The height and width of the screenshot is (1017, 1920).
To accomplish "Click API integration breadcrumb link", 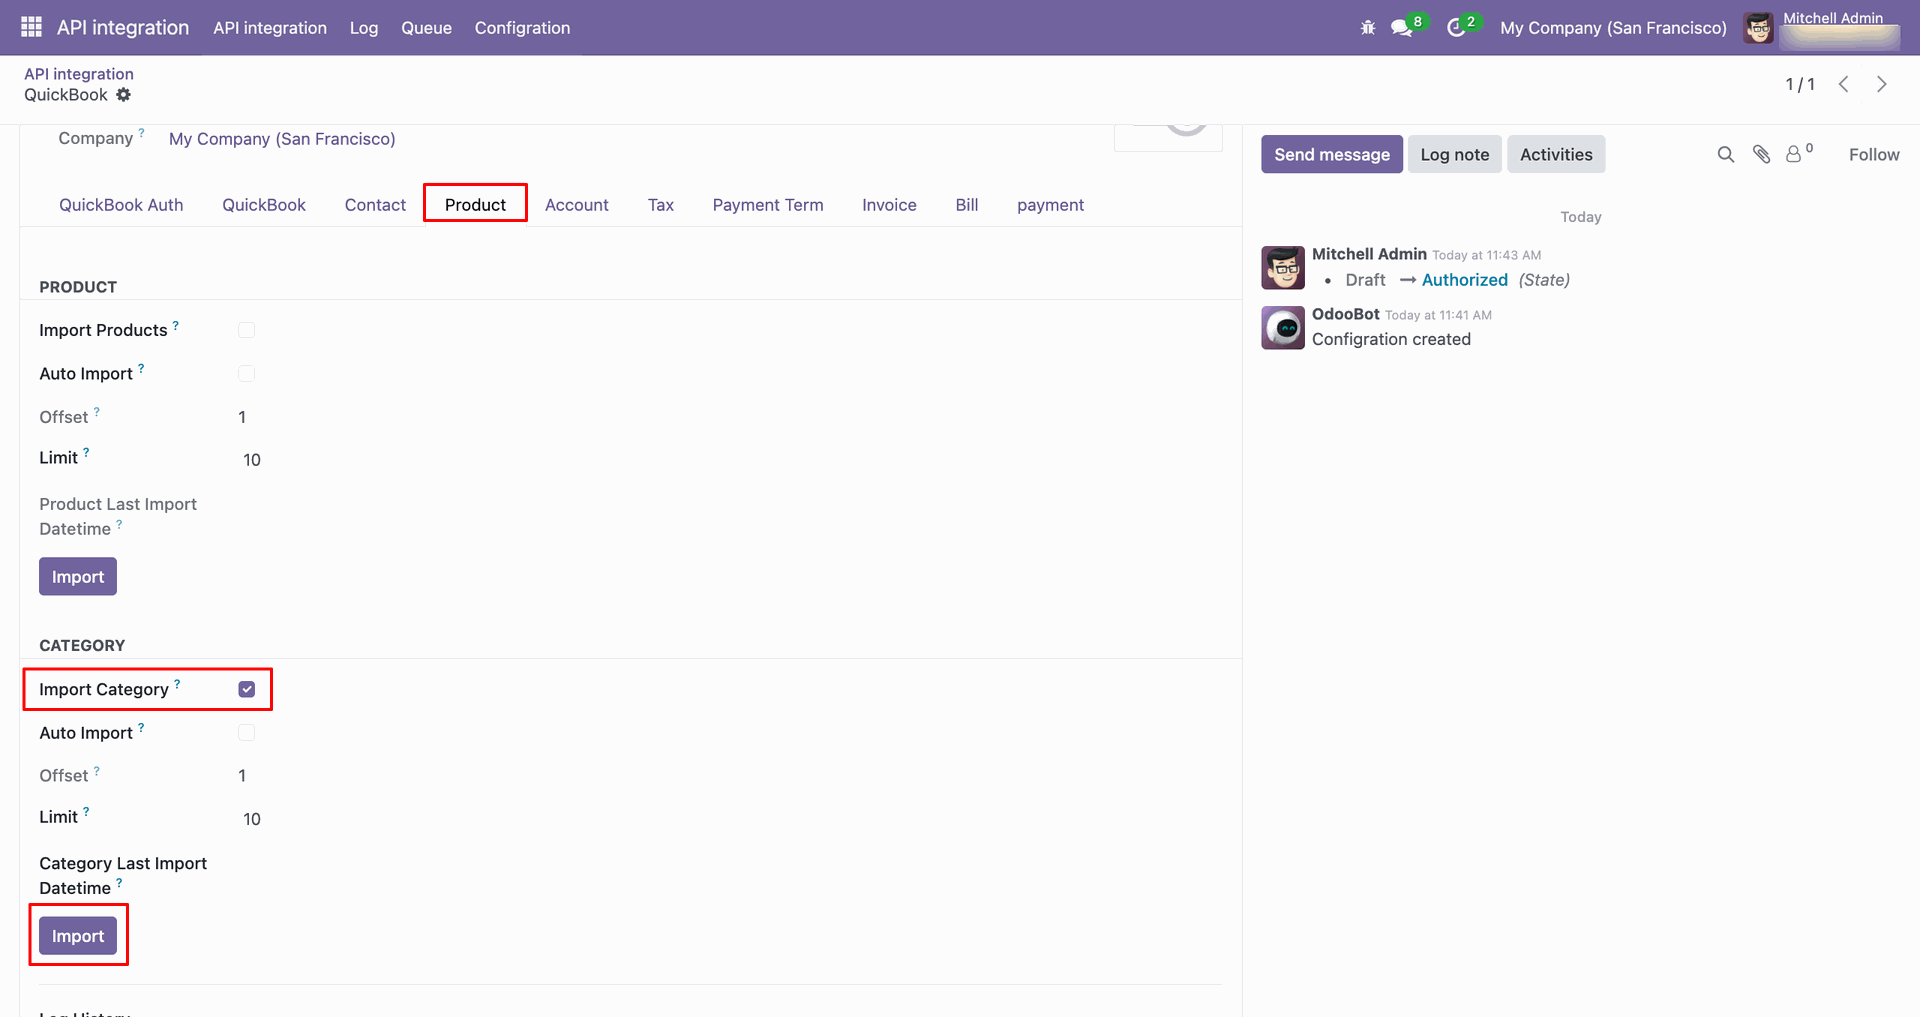I will 79,74.
